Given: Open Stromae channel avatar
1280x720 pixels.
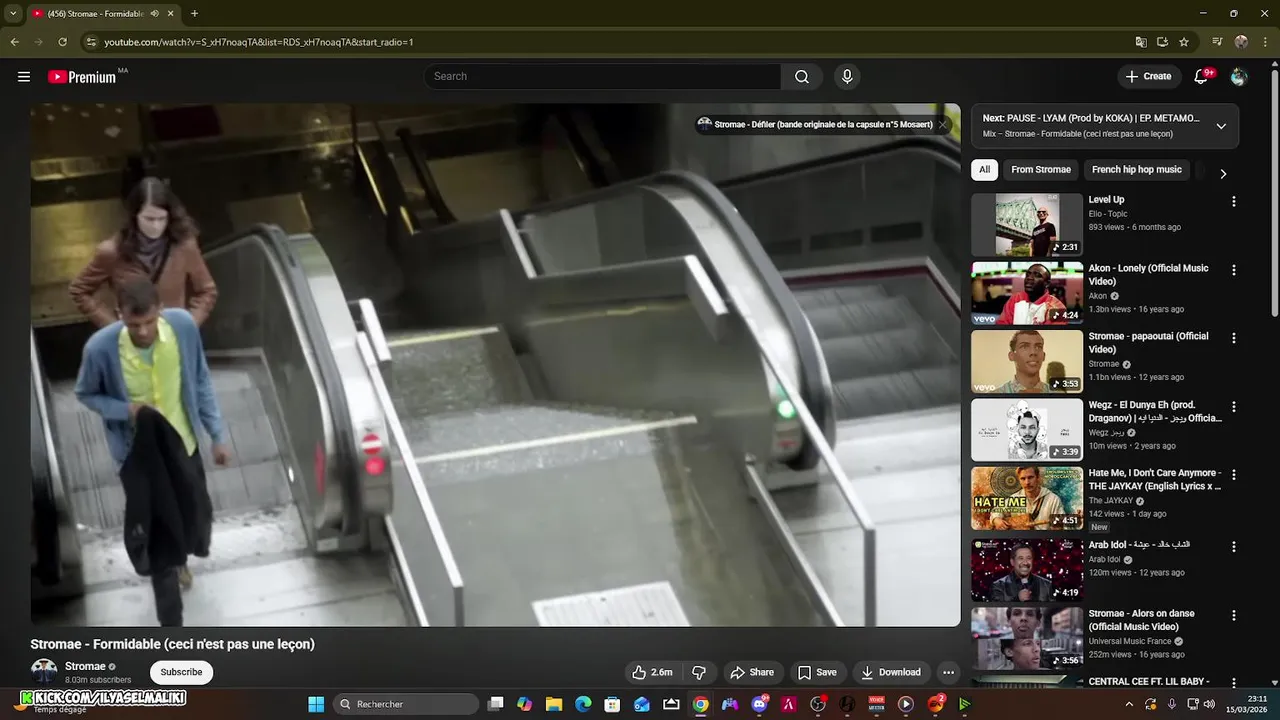Looking at the screenshot, I should [44, 672].
